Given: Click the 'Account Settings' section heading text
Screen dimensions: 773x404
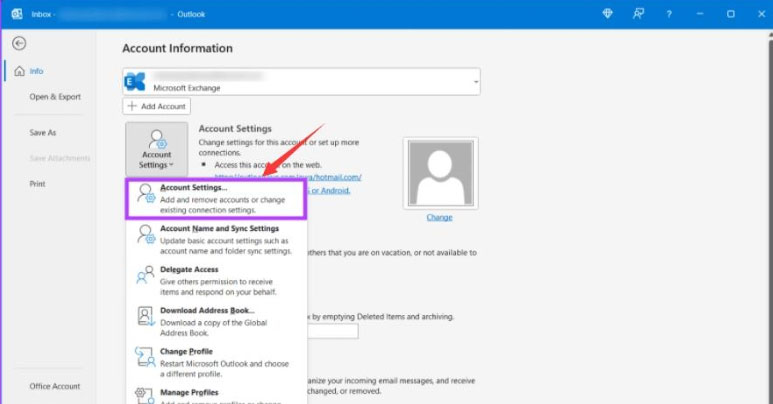Looking at the screenshot, I should tap(235, 128).
